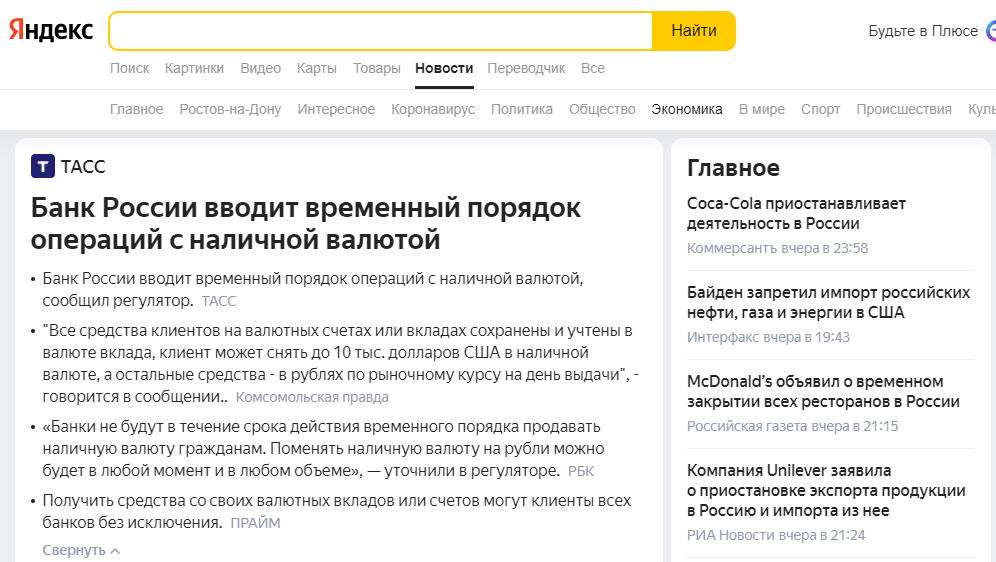
Task: Open the Общество category
Action: (602, 109)
